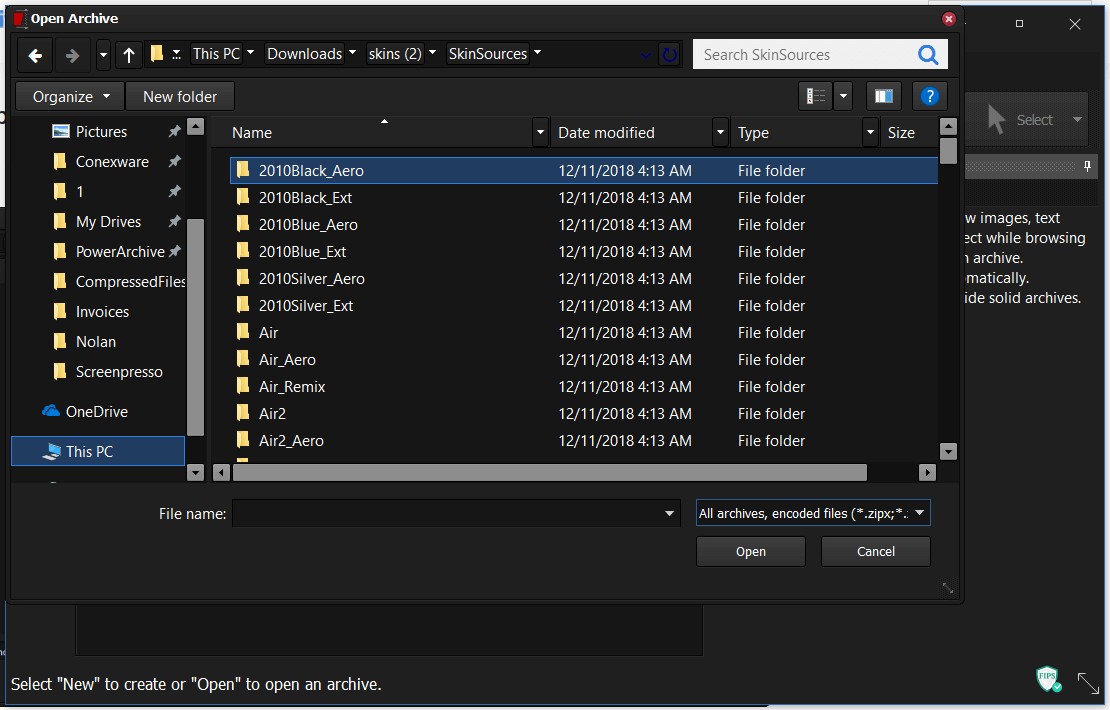1110x710 pixels.
Task: Open the Organize menu
Action: coord(70,97)
